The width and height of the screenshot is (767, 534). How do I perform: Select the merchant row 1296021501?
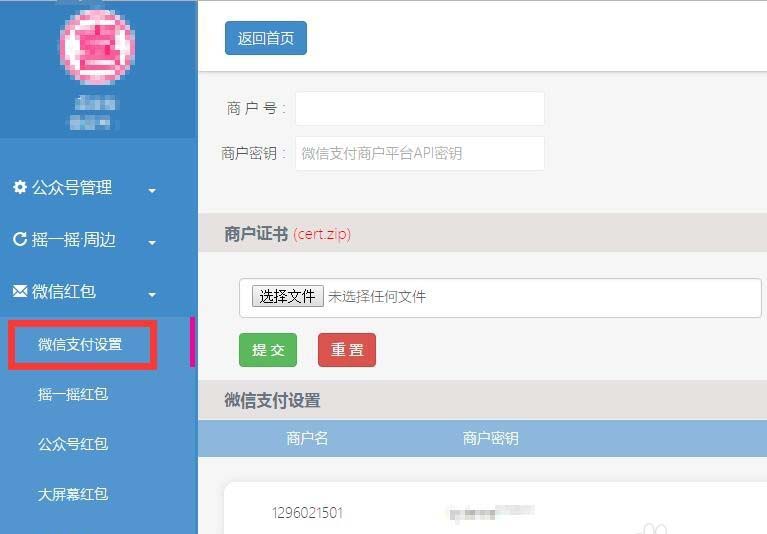[496, 512]
